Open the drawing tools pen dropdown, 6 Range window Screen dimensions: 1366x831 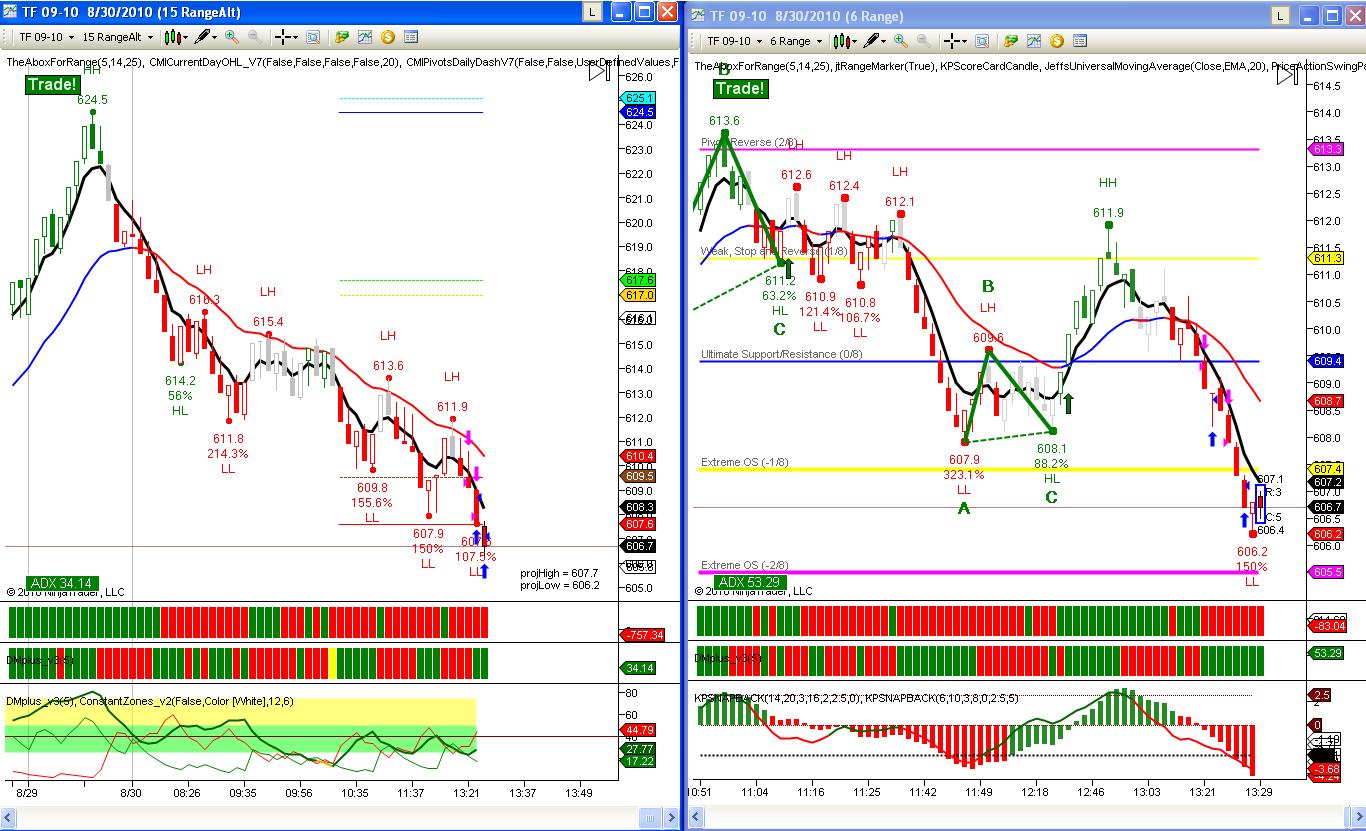(x=877, y=41)
